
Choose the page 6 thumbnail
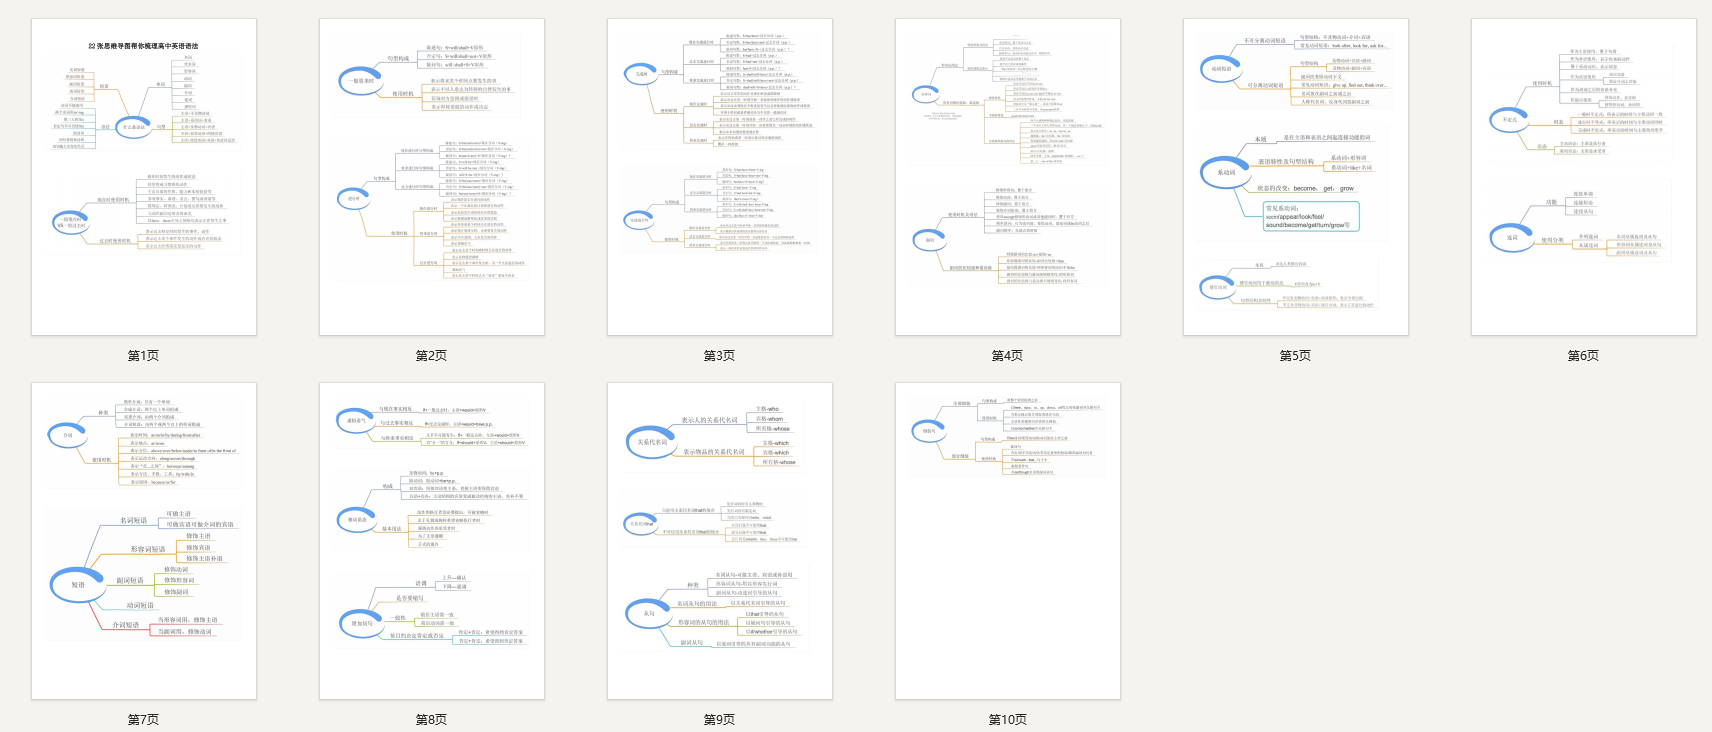(1583, 177)
